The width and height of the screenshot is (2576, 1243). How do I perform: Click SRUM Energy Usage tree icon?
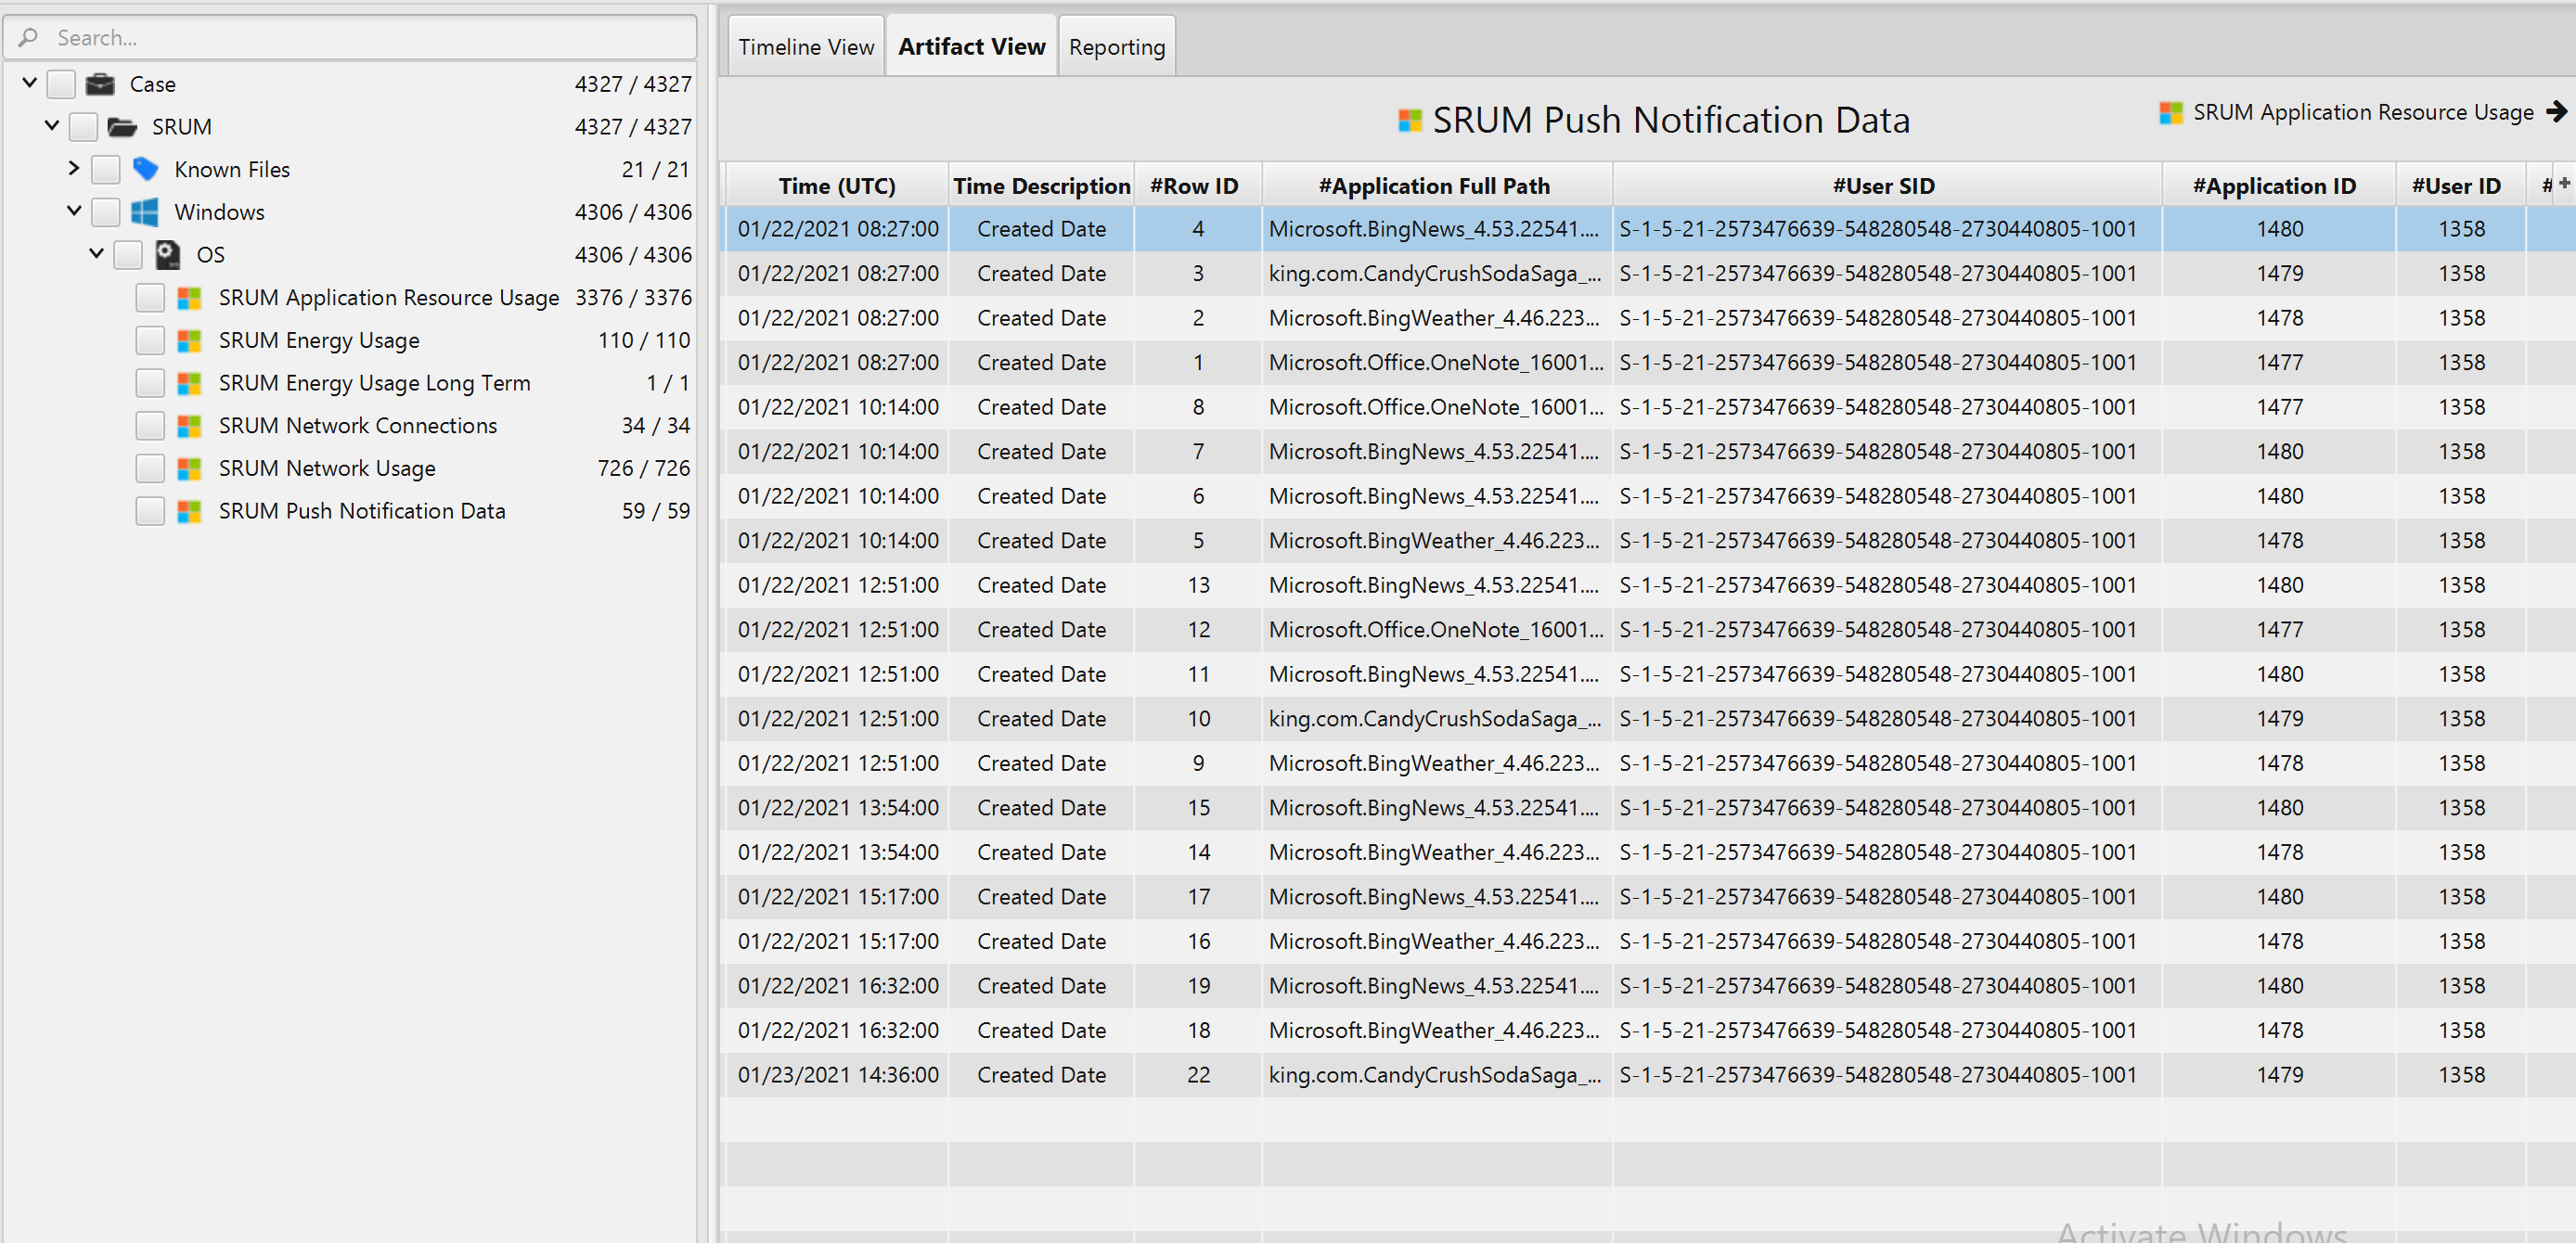pyautogui.click(x=189, y=341)
